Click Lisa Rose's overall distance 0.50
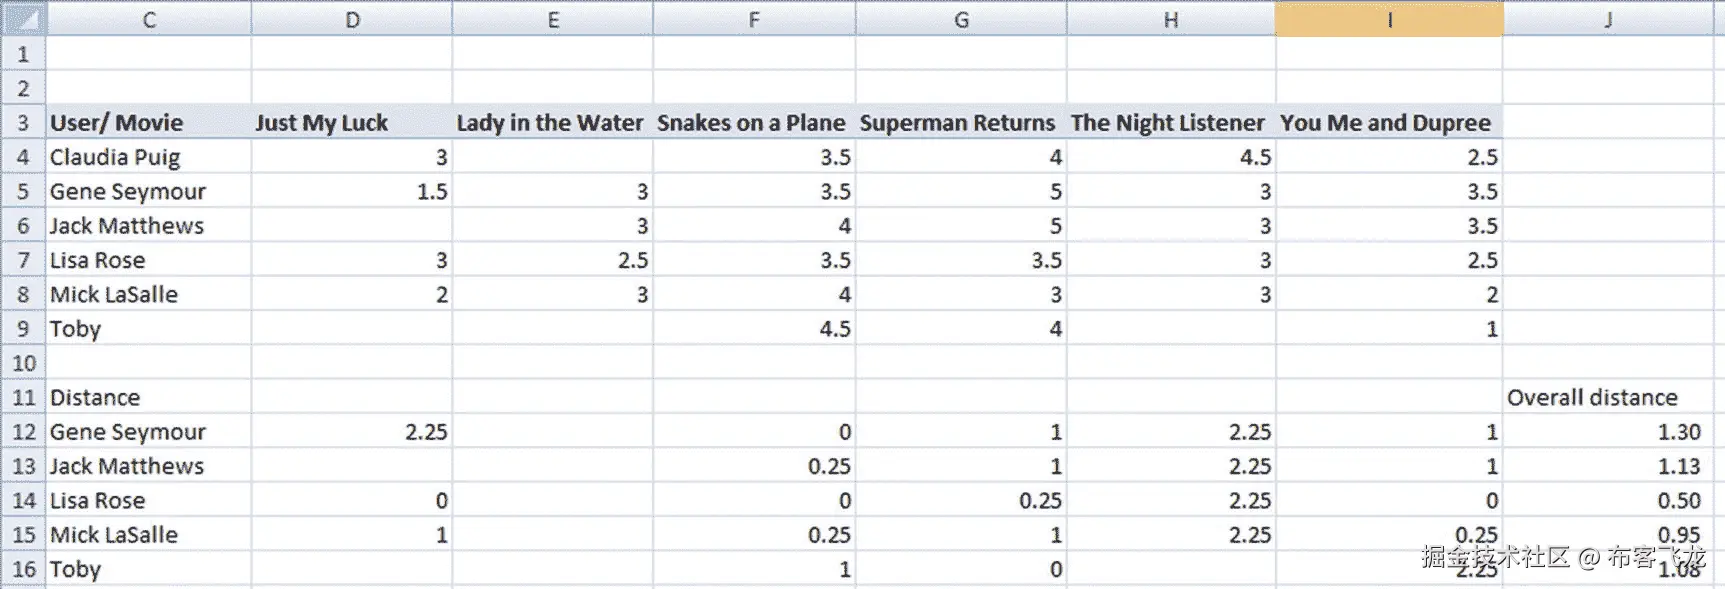 click(1607, 500)
